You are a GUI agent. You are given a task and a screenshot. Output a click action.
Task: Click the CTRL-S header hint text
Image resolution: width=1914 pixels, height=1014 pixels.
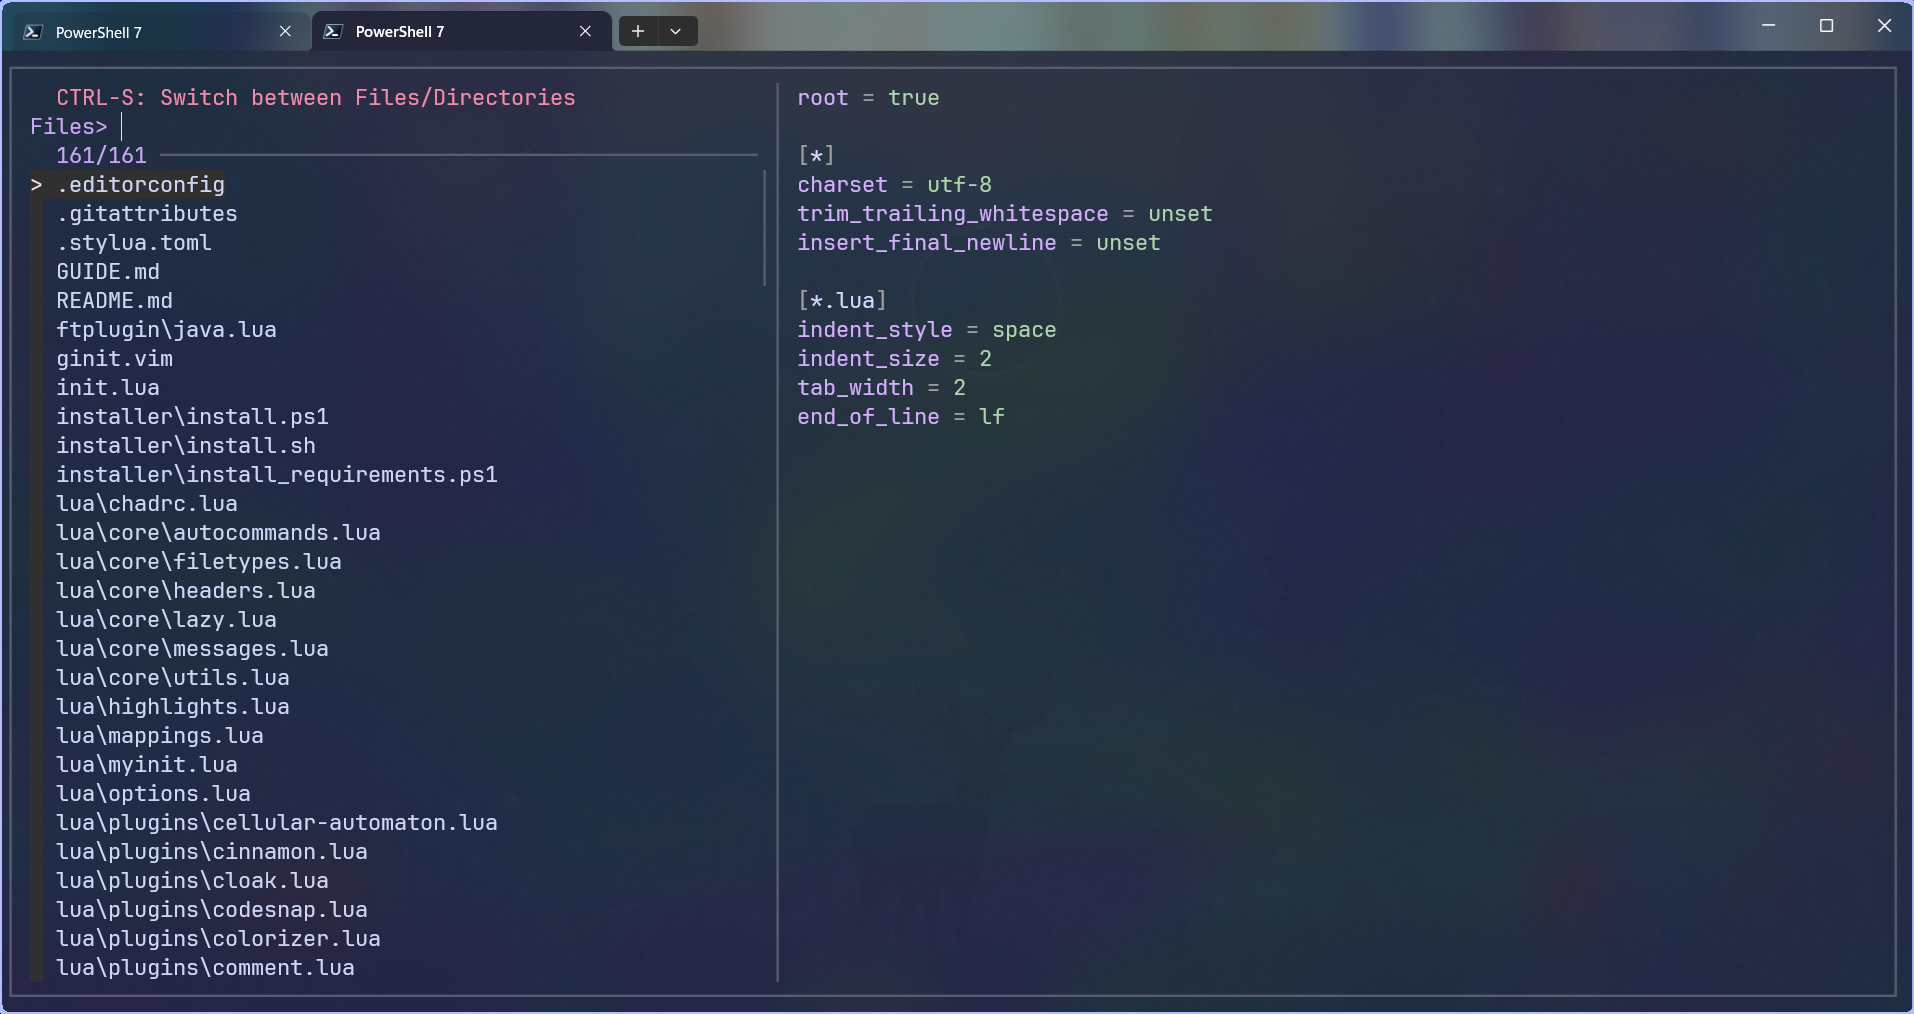point(316,98)
